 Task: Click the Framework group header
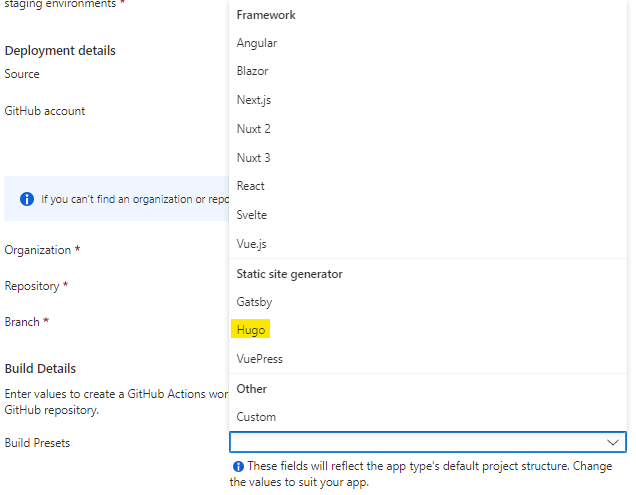coord(266,15)
